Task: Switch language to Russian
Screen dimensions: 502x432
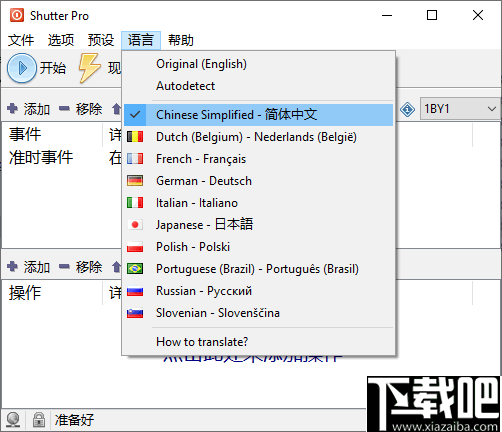Action: [x=259, y=291]
